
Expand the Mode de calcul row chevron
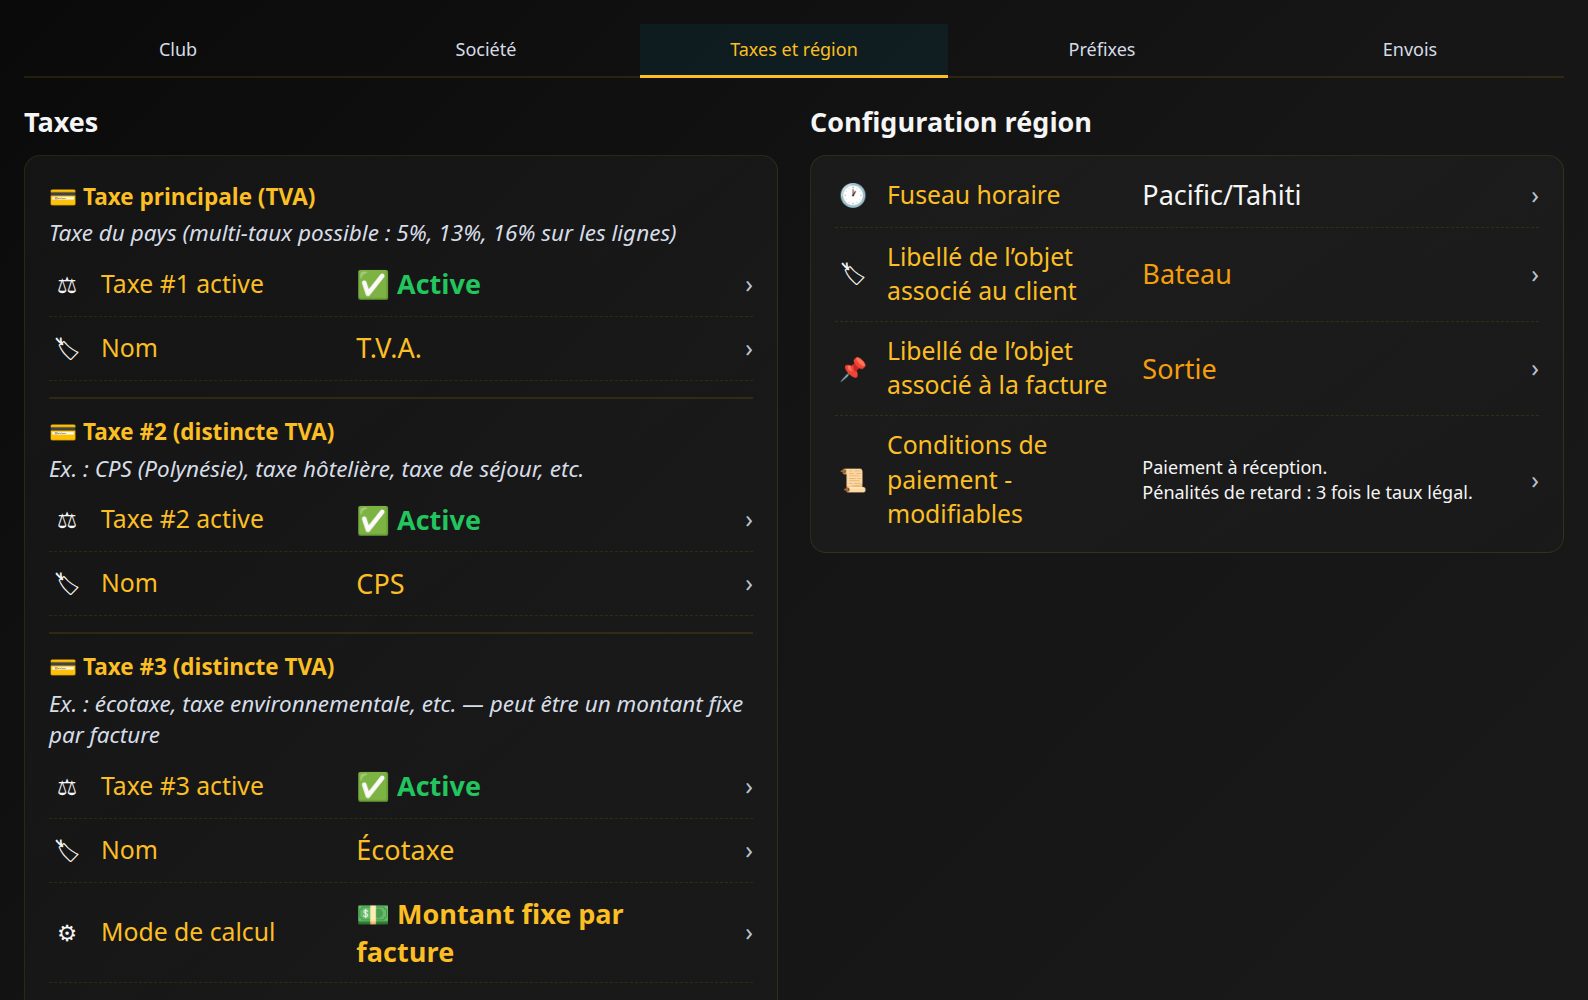click(x=749, y=934)
